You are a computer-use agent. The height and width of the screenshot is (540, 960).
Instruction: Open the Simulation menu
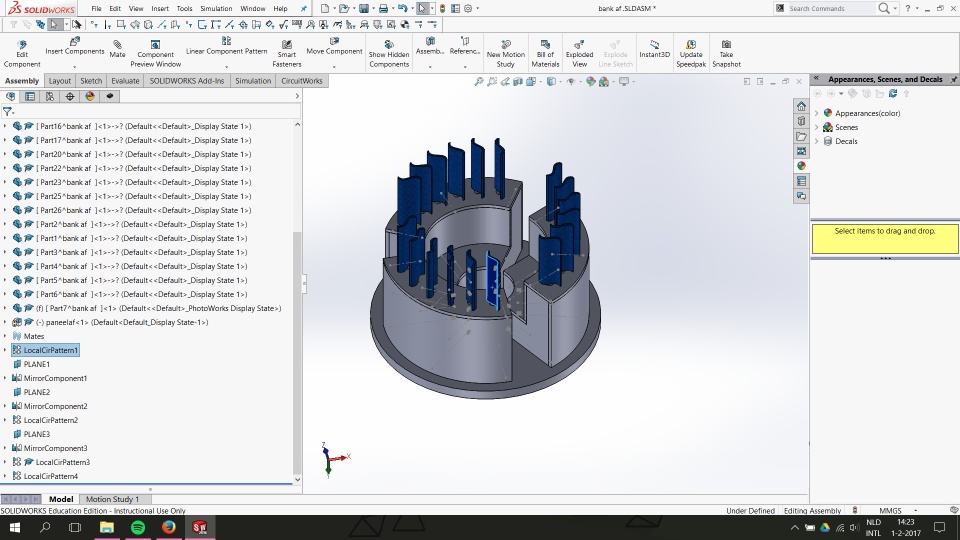[x=216, y=9]
